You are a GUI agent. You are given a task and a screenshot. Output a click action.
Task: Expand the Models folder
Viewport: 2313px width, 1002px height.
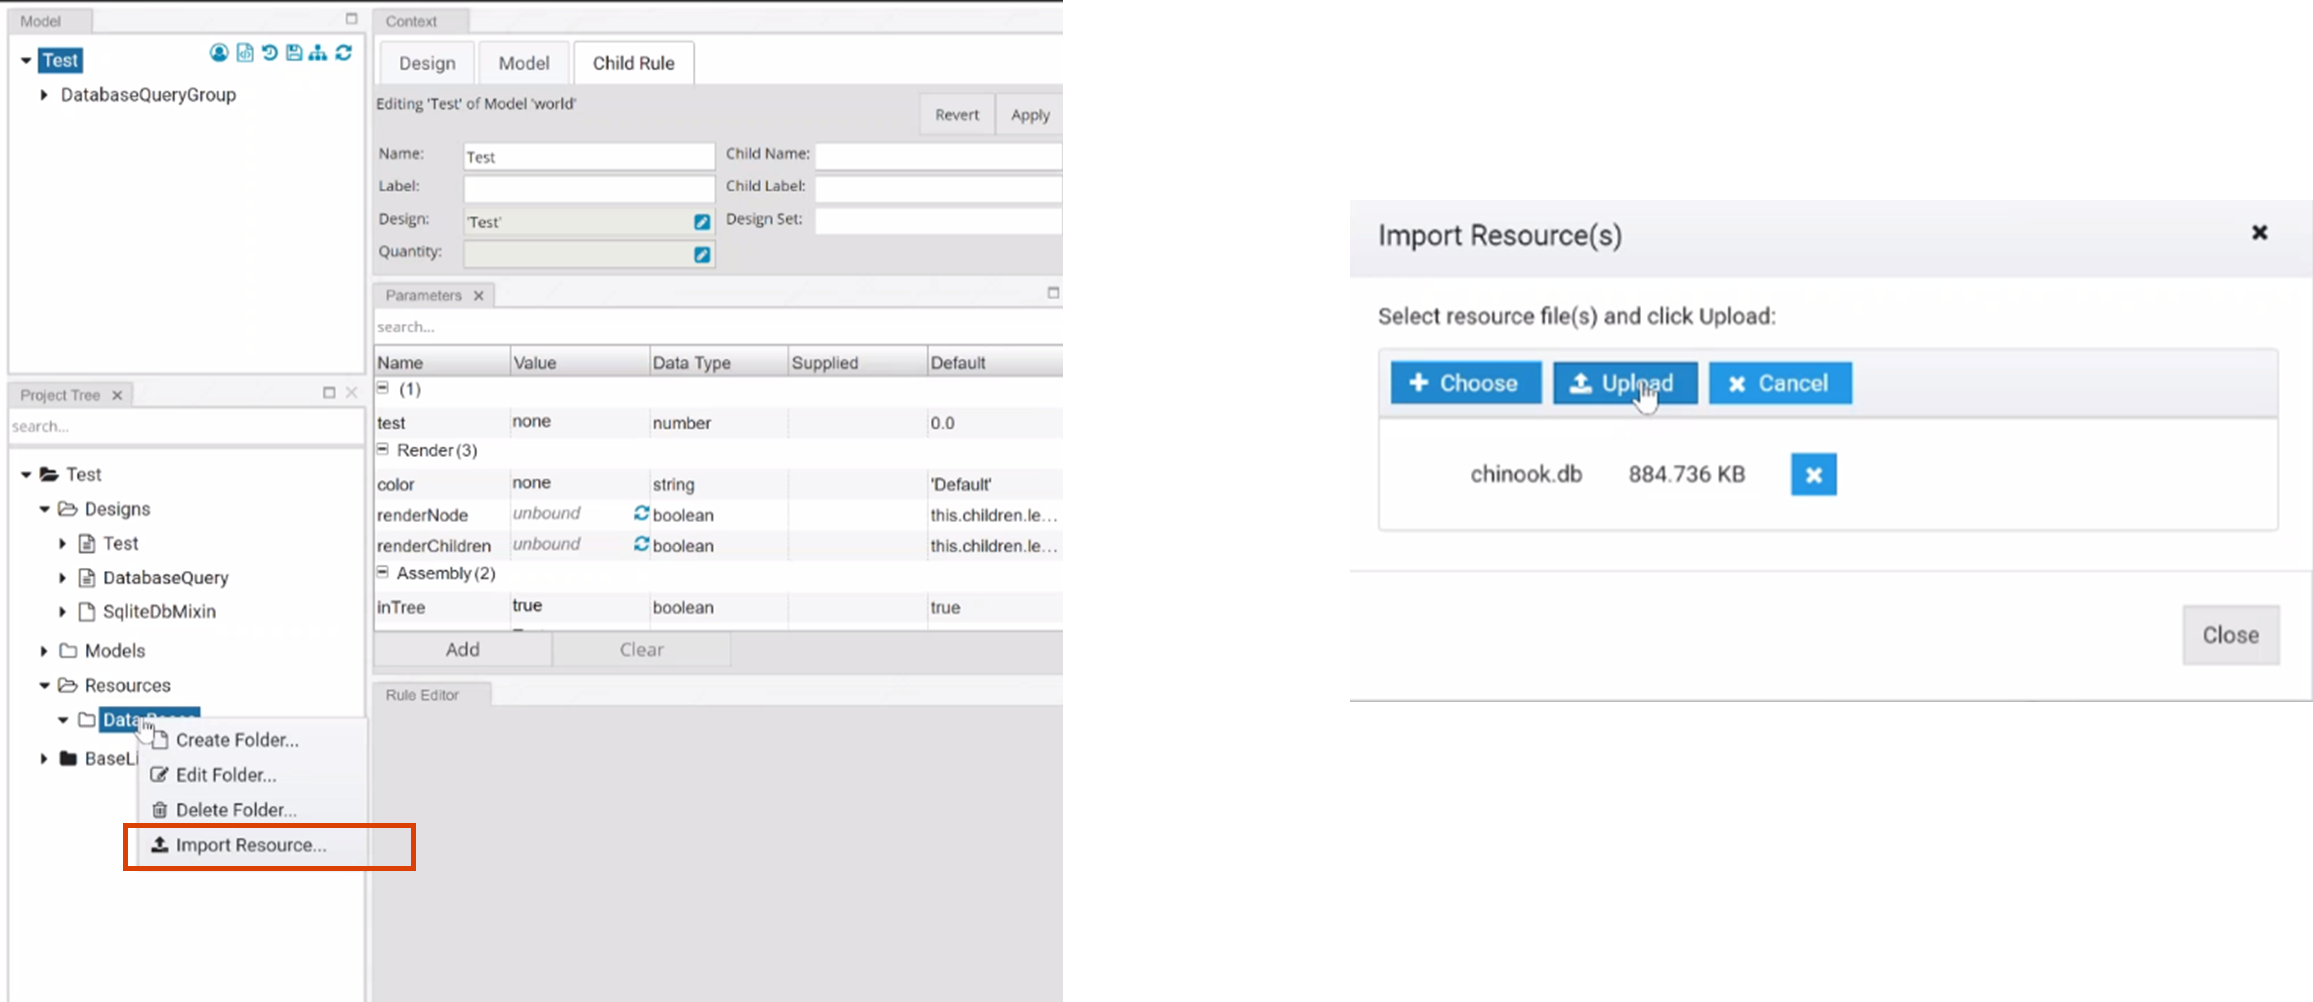[x=44, y=651]
